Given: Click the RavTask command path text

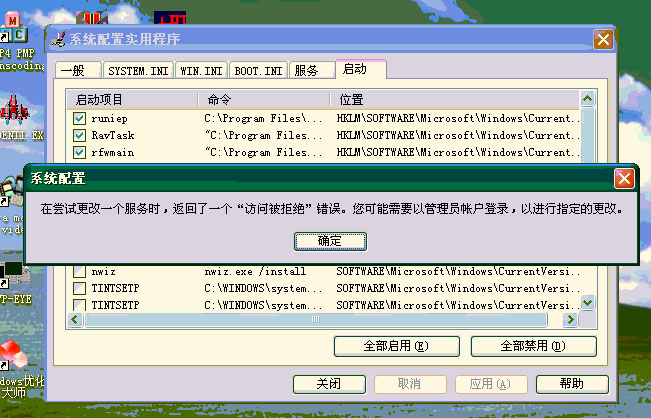Looking at the screenshot, I should click(x=264, y=135).
